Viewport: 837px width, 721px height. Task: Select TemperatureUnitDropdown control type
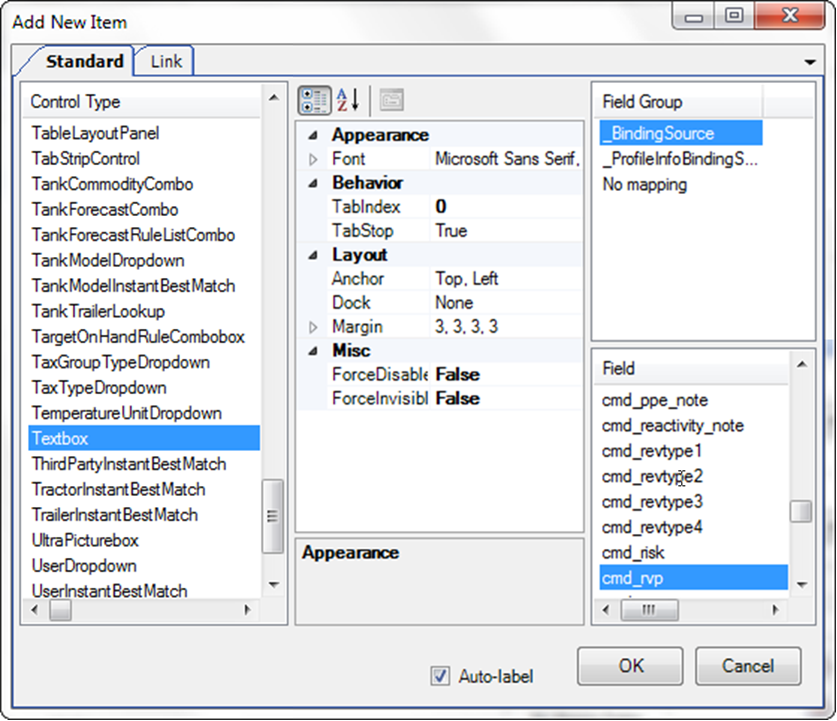(x=127, y=413)
